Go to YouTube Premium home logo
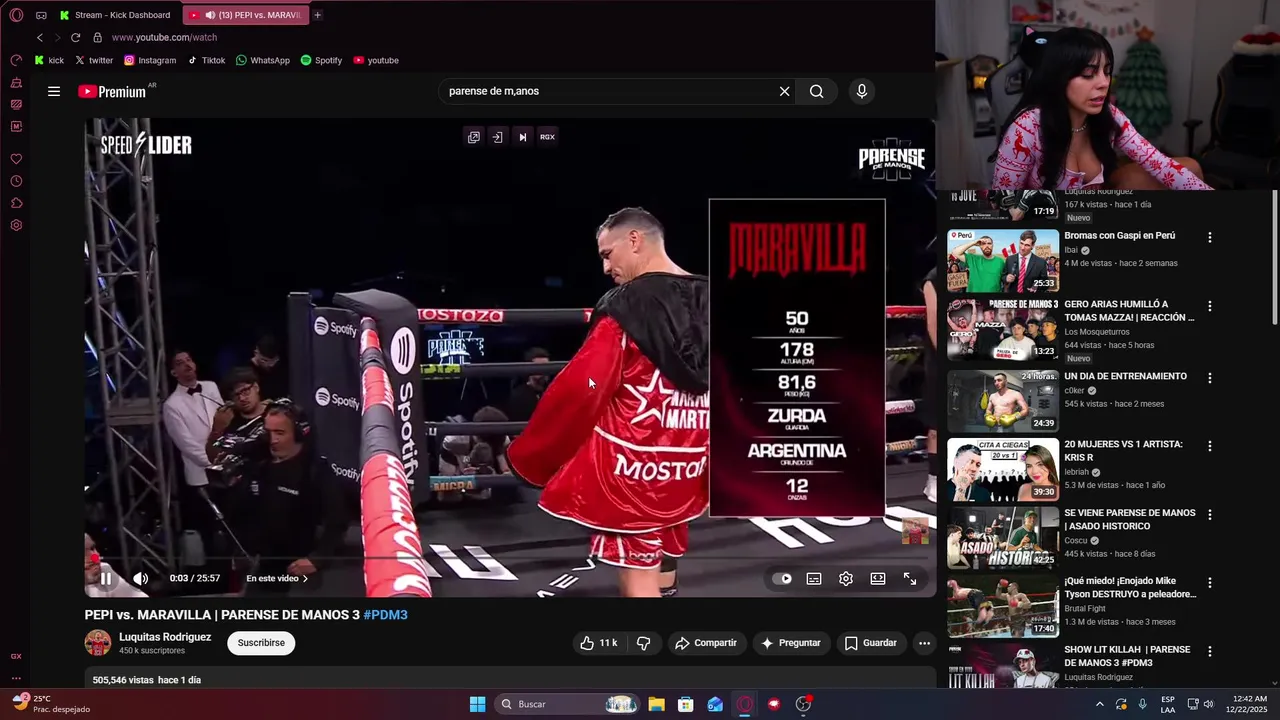 (x=112, y=91)
